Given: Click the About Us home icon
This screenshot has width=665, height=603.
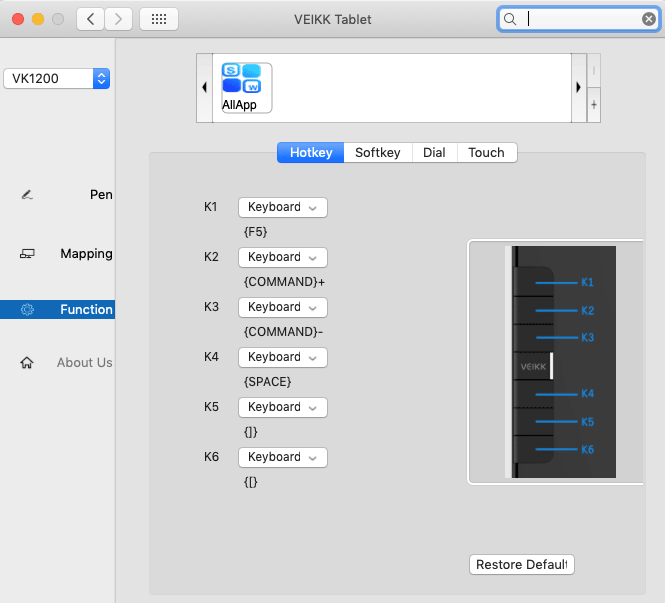Looking at the screenshot, I should [x=27, y=363].
